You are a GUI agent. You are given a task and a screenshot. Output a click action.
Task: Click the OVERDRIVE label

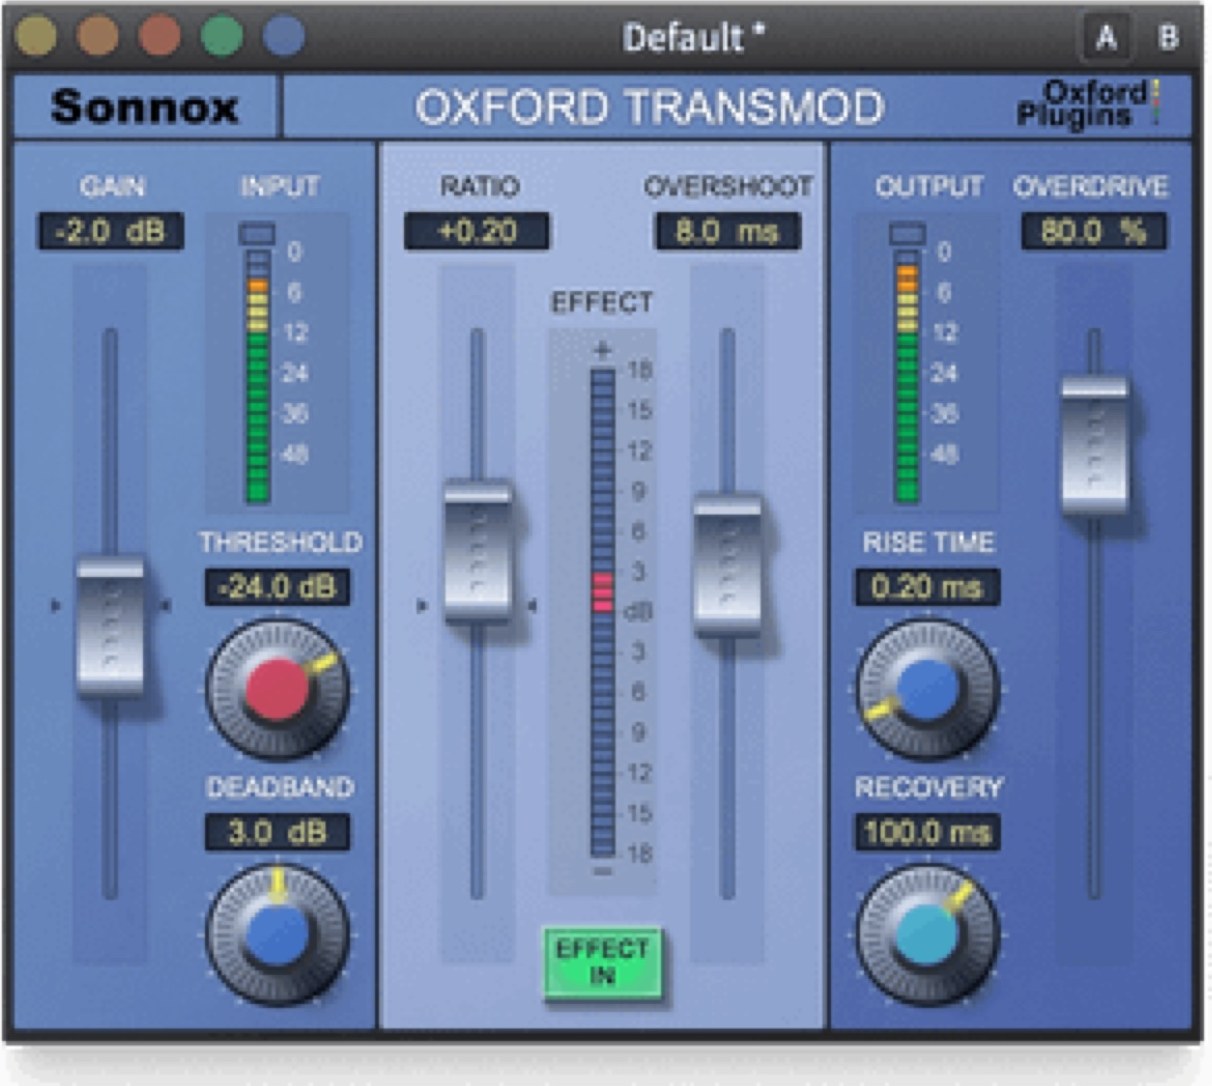tap(1091, 186)
